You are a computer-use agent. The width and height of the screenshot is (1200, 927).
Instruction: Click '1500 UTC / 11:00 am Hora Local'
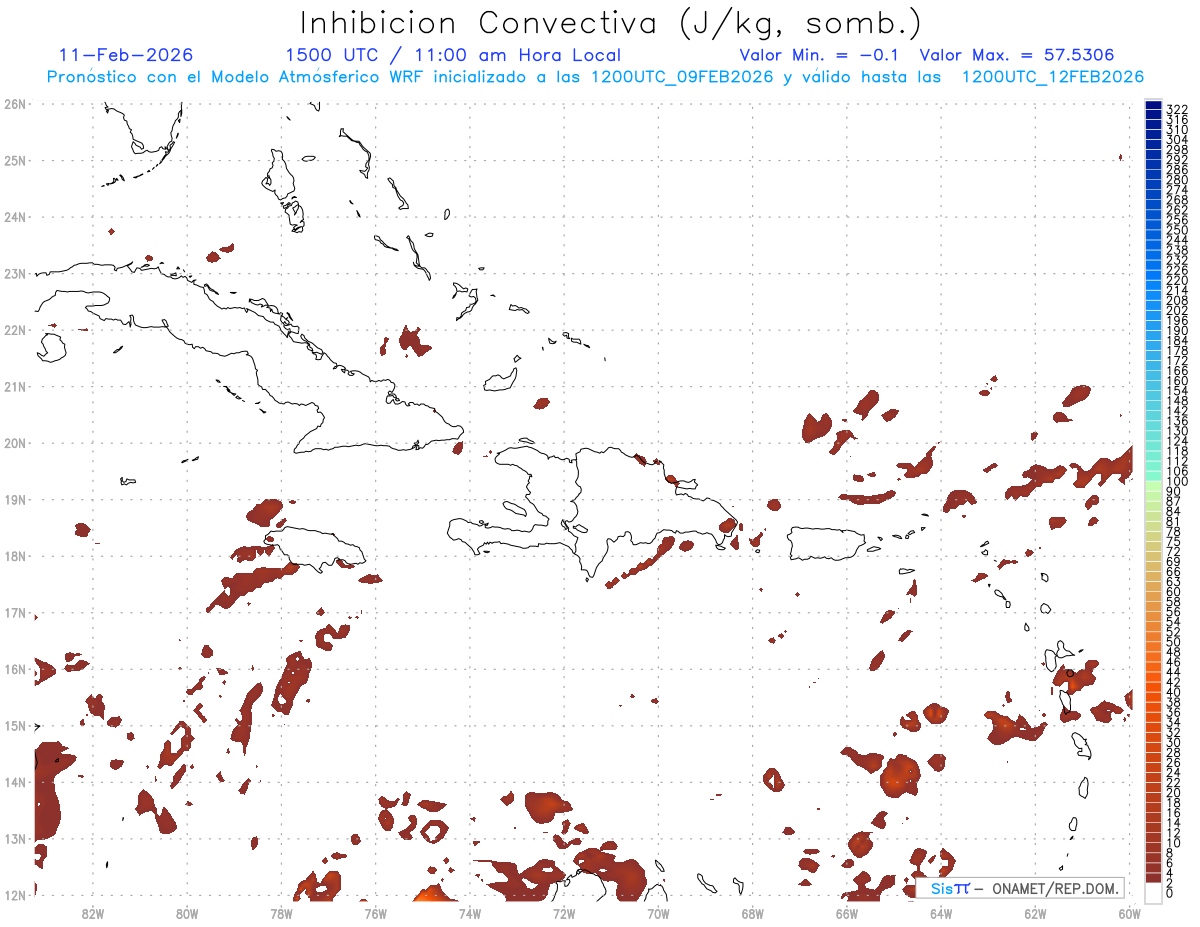(x=453, y=55)
